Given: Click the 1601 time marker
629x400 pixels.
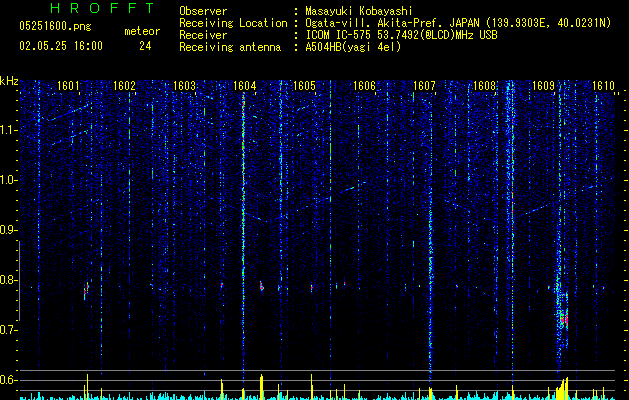Looking at the screenshot, I should tap(68, 85).
